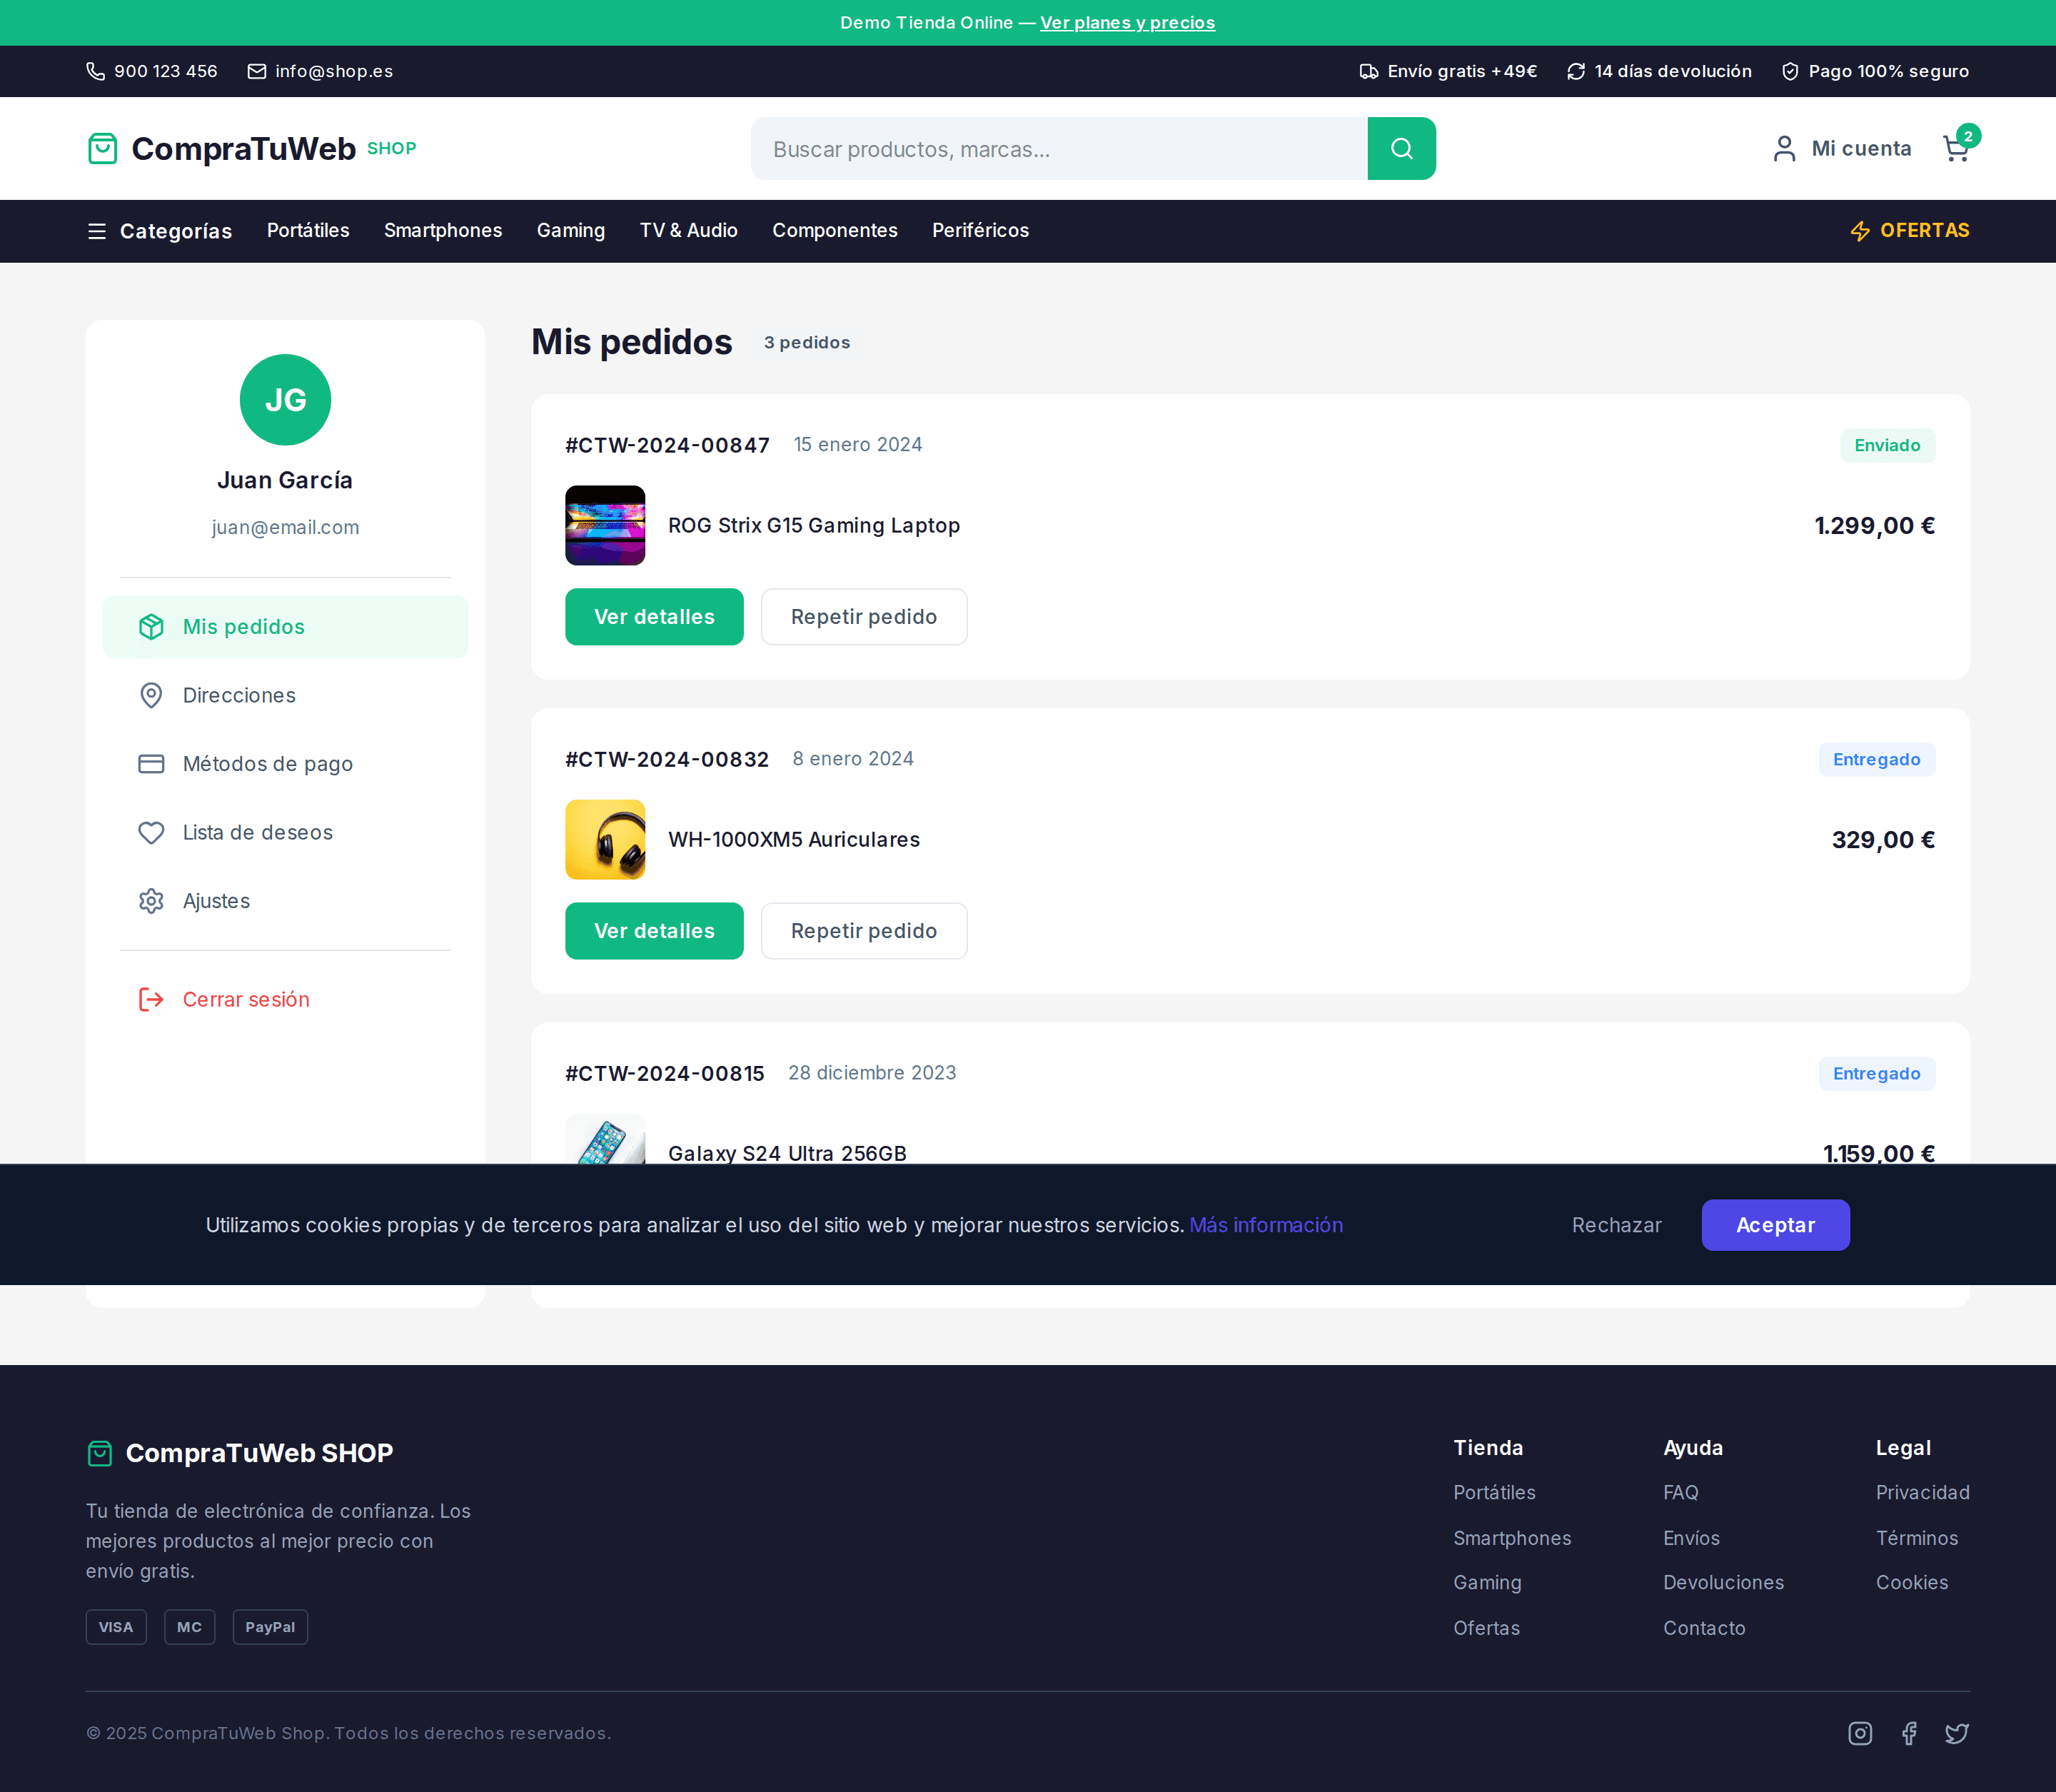
Task: Expand the Categorías hamburger menu
Action: [97, 231]
